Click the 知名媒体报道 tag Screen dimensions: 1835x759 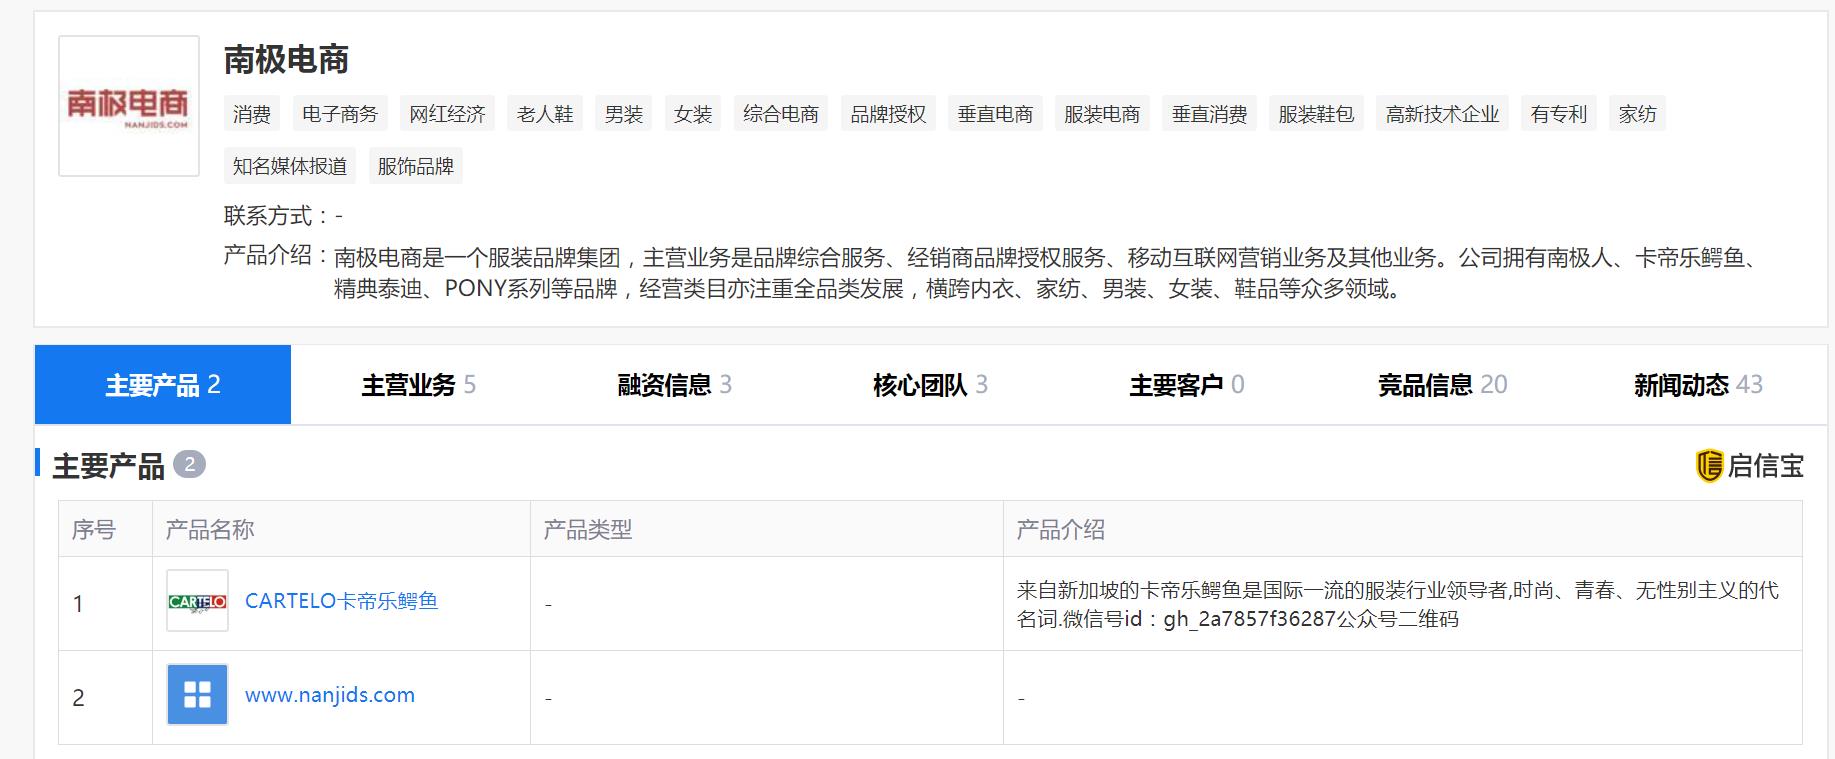coord(290,166)
